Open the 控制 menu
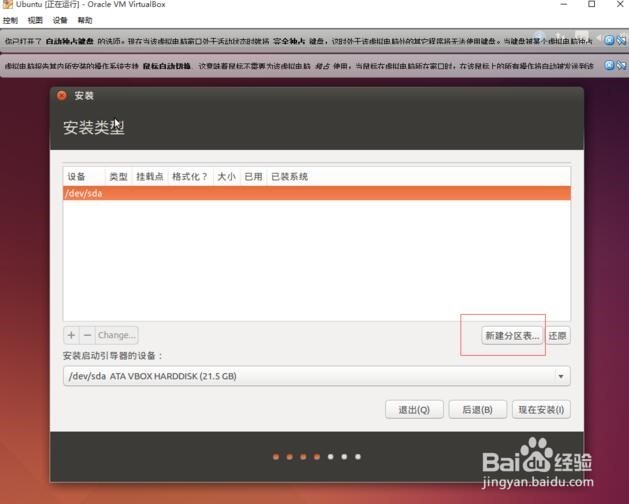The width and height of the screenshot is (629, 504). click(x=10, y=20)
